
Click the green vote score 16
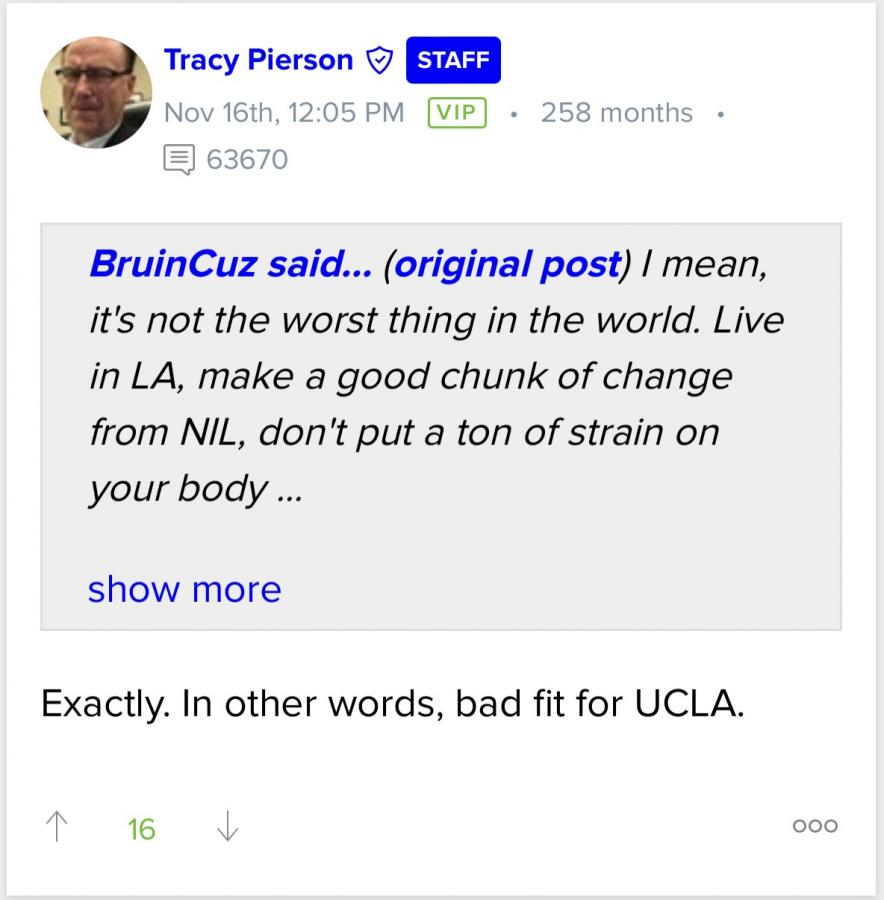pyautogui.click(x=142, y=828)
